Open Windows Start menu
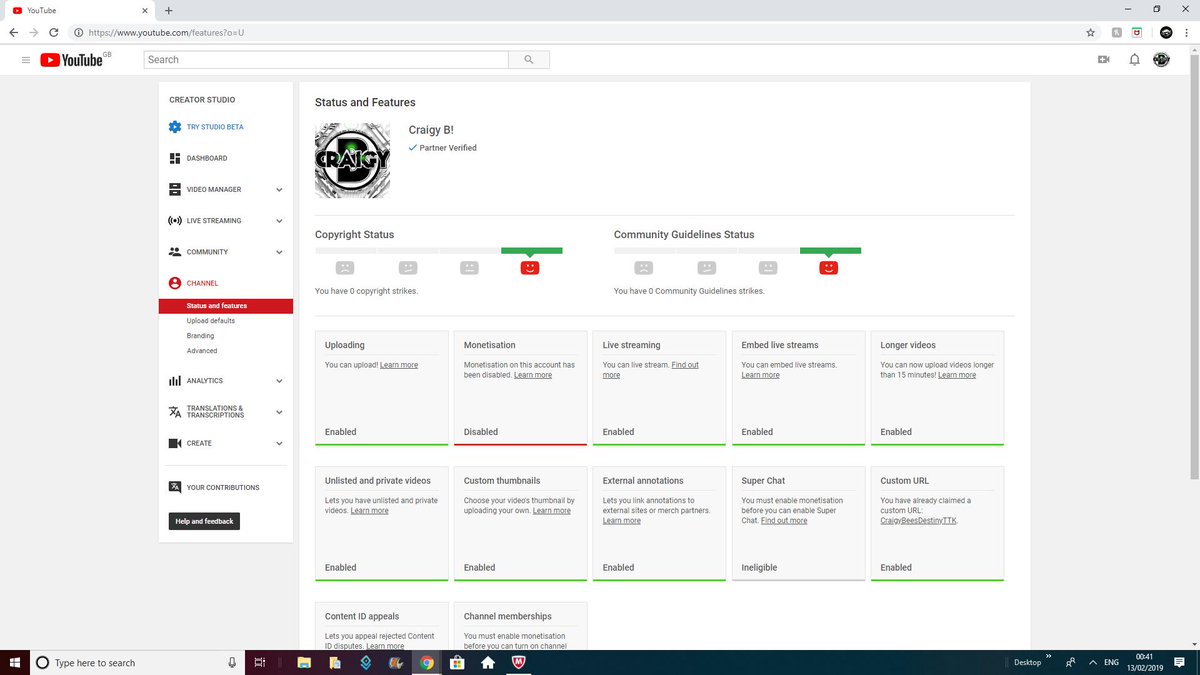 tap(14, 662)
